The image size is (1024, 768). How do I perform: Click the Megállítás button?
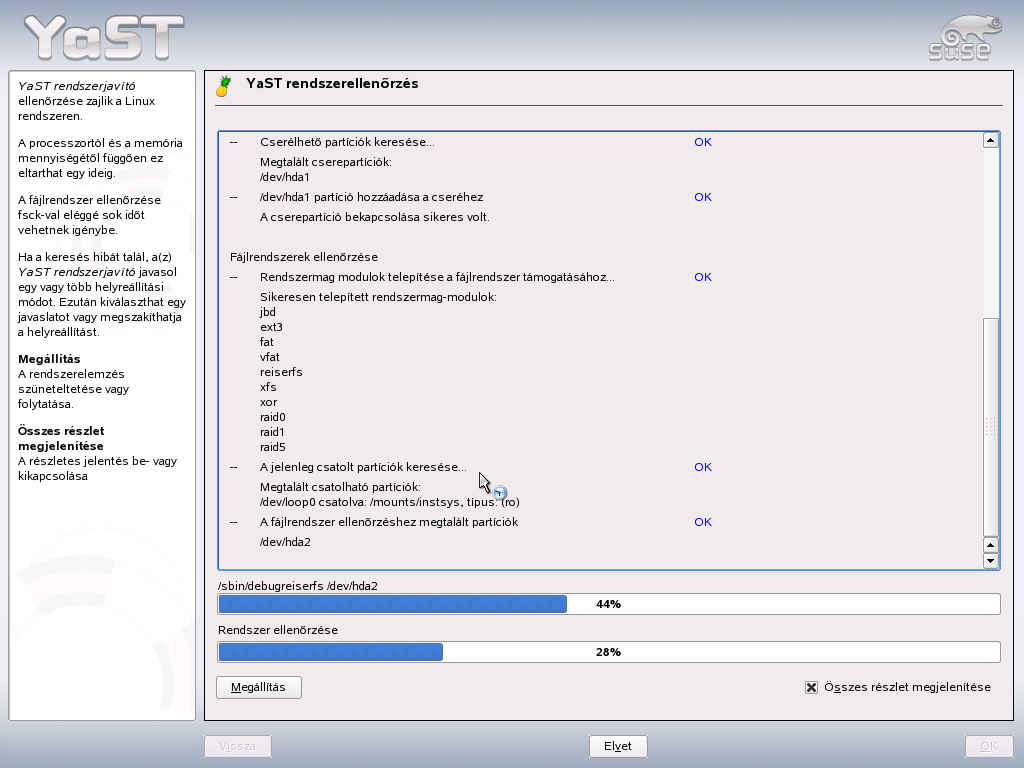click(x=259, y=687)
